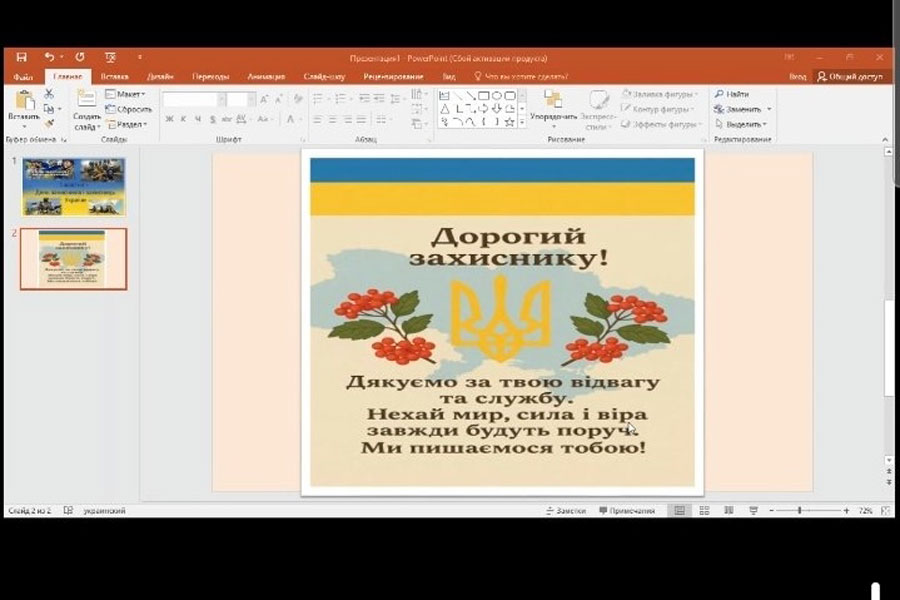Increase font size with larger A
This screenshot has width=900, height=600.
click(x=264, y=99)
